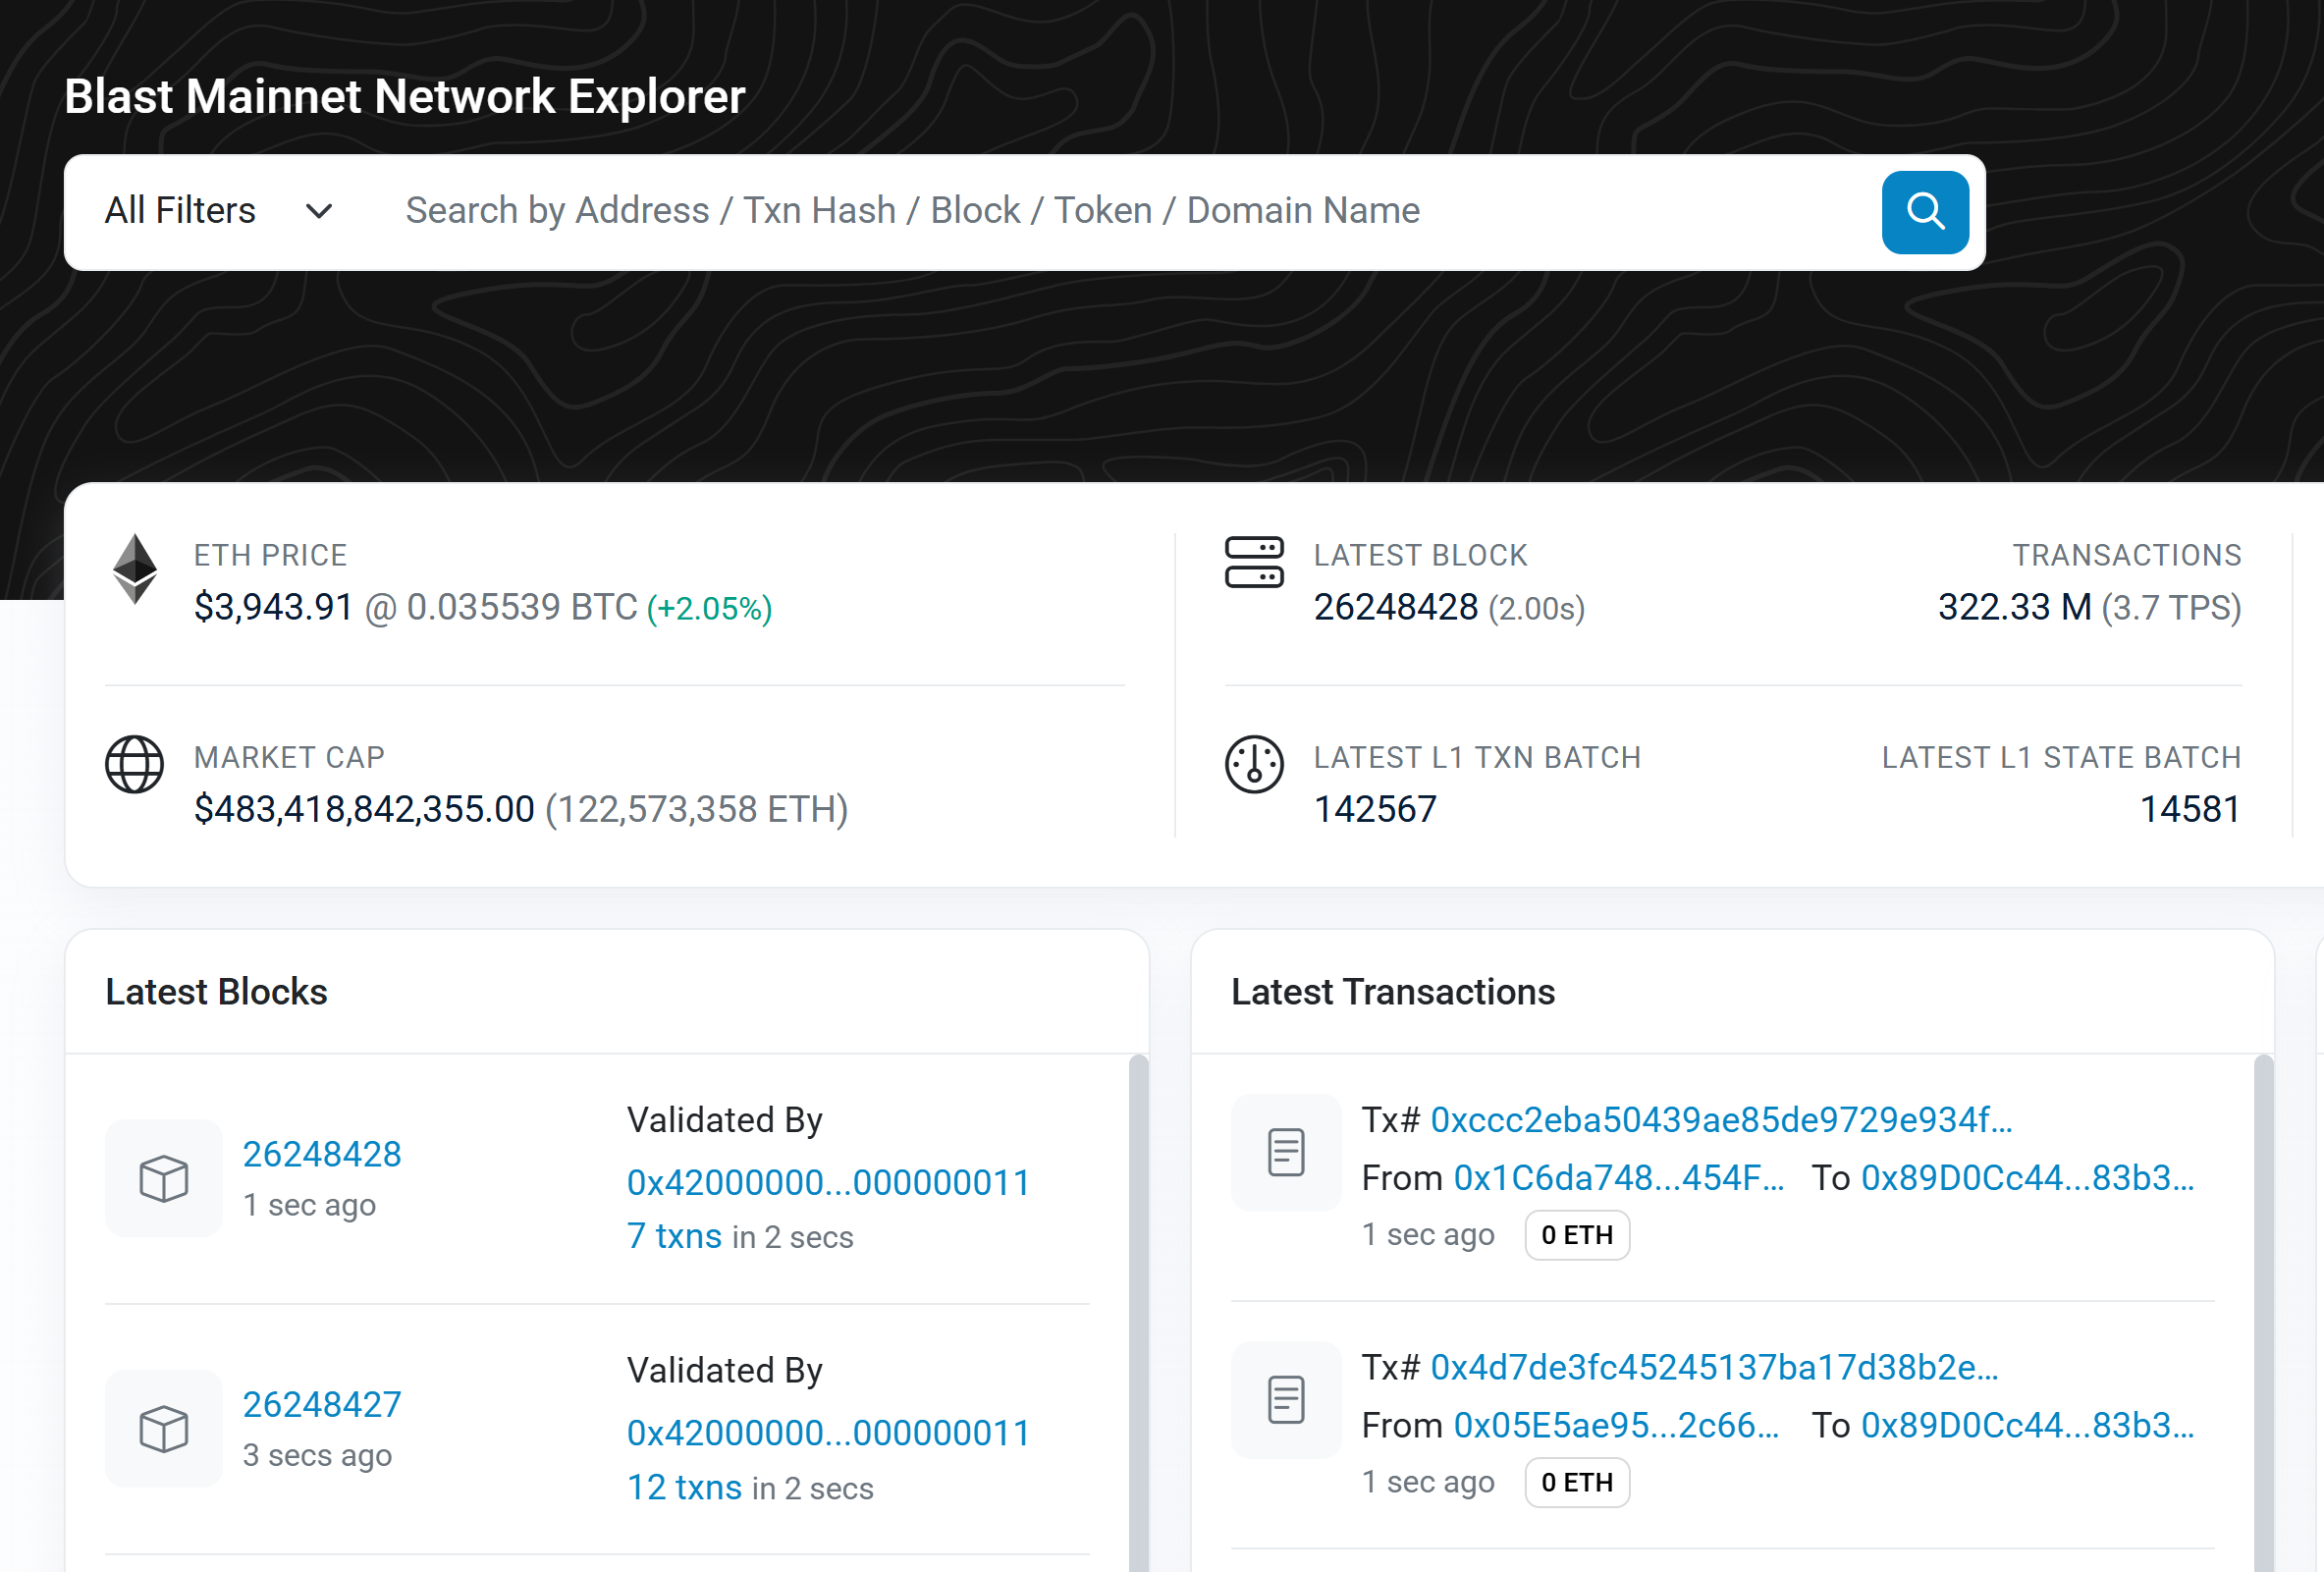Click transaction hash starting with 0xccc2eba50439
The width and height of the screenshot is (2324, 1572).
(1721, 1120)
